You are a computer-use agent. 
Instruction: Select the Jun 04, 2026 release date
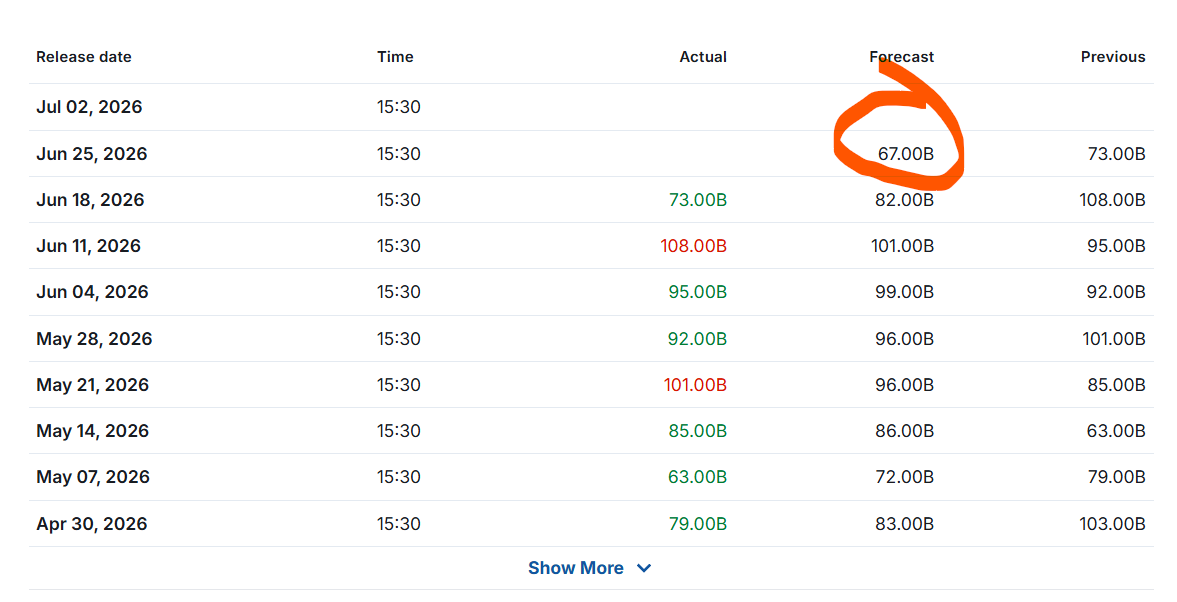[x=92, y=292]
